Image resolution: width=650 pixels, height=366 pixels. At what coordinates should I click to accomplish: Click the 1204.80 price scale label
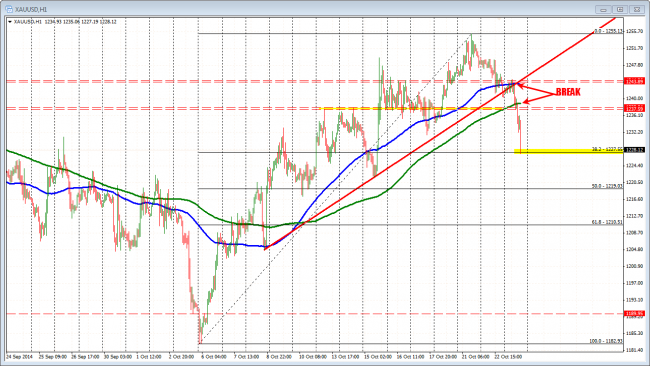click(x=635, y=249)
